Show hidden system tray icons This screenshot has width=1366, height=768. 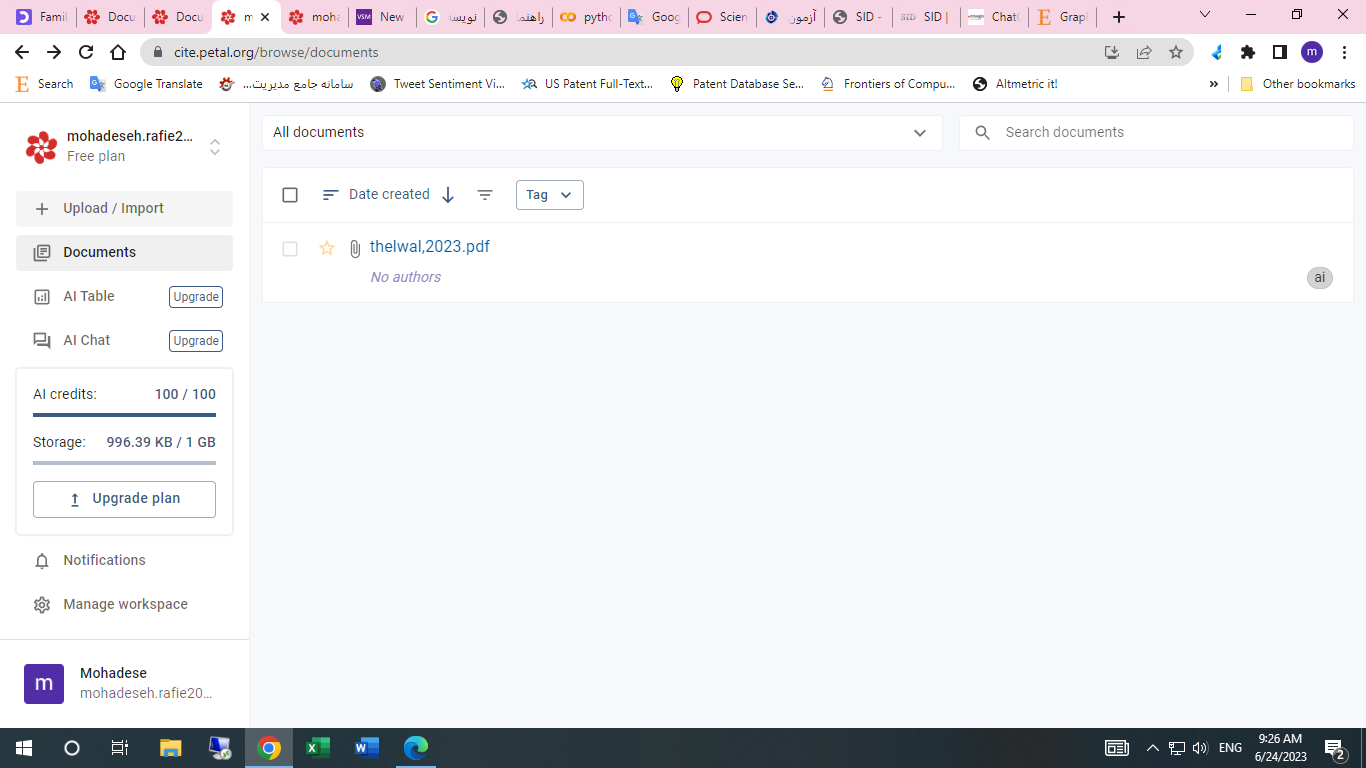(x=1152, y=748)
